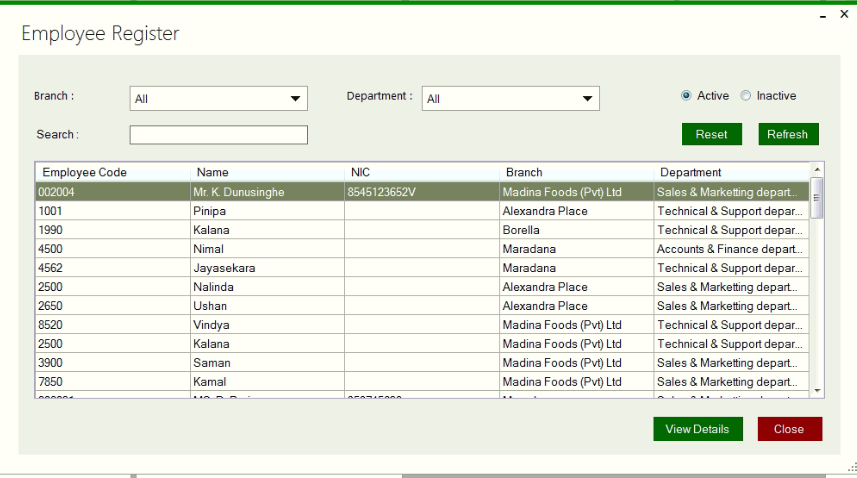Sort by the Branch column header

(x=576, y=172)
